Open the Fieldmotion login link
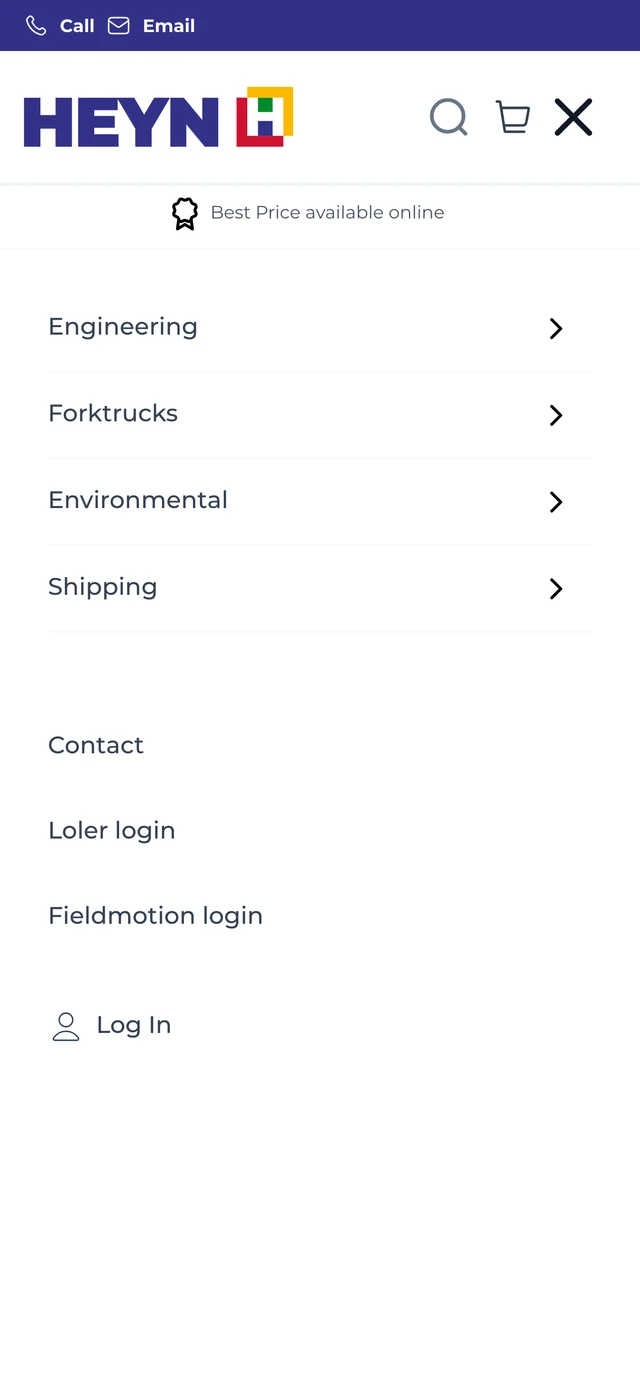640x1385 pixels. coord(155,916)
